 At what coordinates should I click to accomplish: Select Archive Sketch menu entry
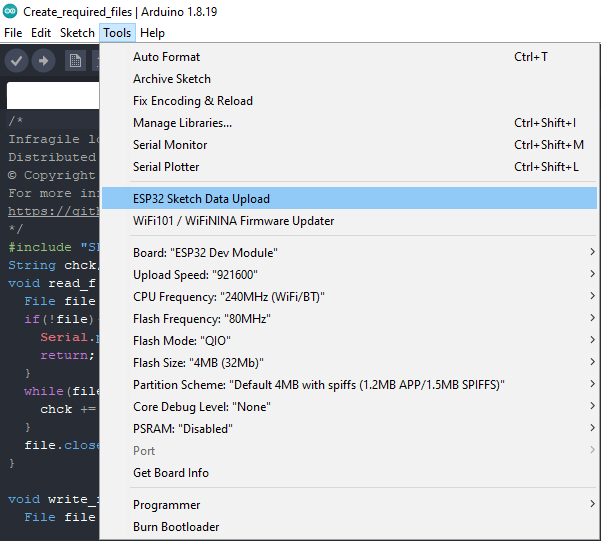(349, 79)
